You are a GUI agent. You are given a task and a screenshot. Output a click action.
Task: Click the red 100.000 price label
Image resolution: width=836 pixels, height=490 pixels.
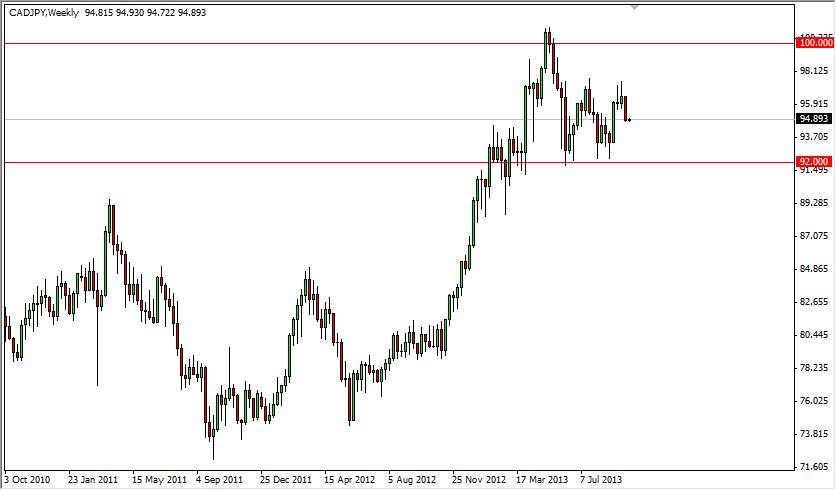click(x=814, y=43)
